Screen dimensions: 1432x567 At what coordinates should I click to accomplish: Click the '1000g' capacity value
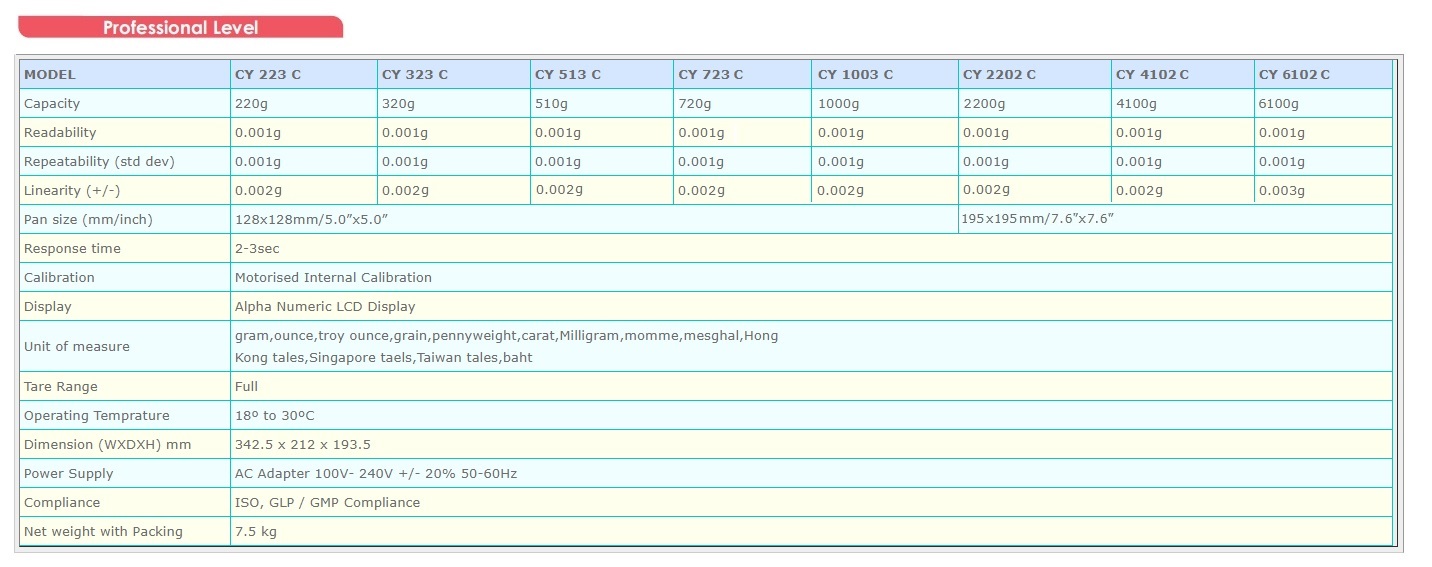coord(838,104)
